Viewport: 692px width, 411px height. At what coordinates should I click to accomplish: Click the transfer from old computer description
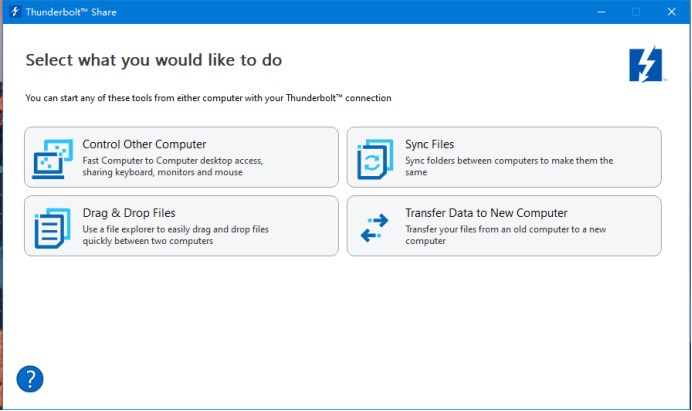click(506, 235)
